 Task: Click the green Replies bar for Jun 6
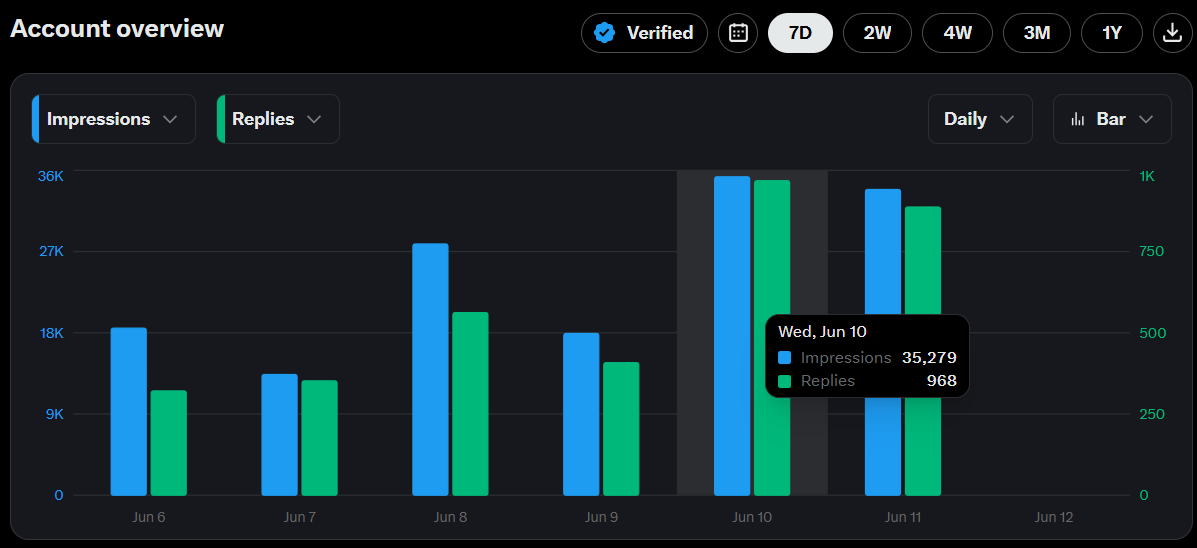tap(169, 443)
